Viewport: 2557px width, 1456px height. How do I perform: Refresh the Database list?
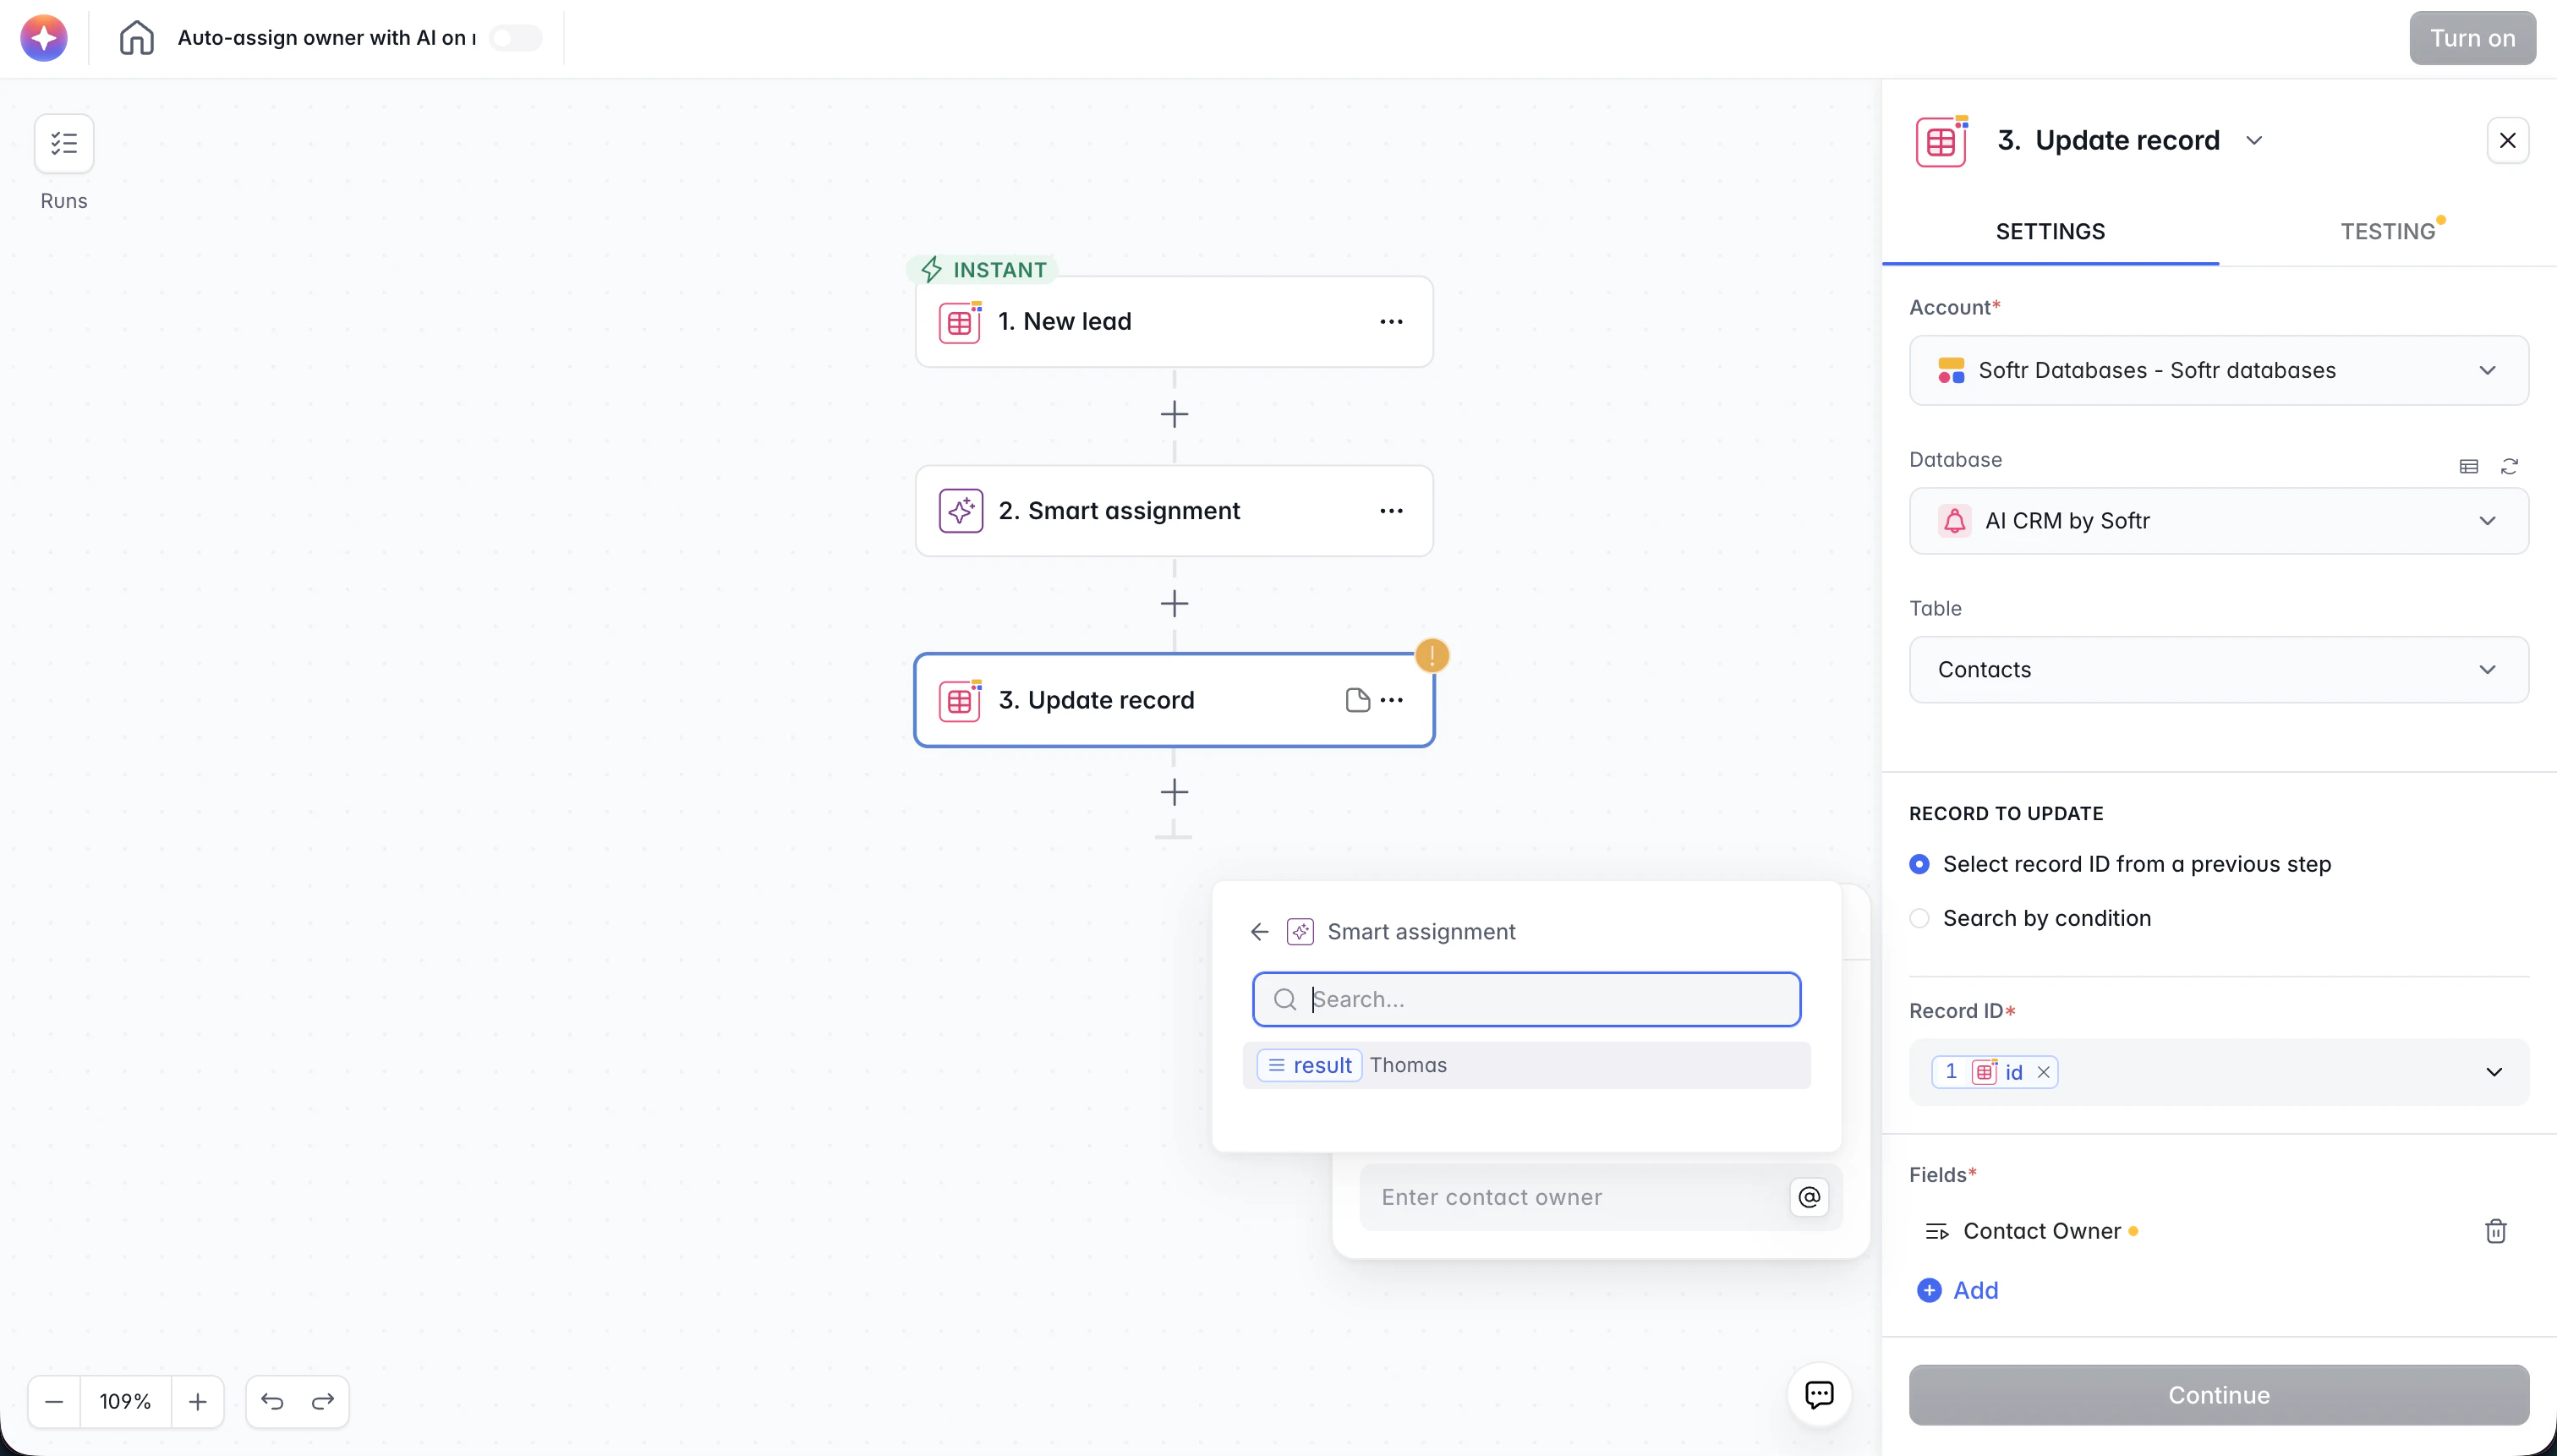tap(2509, 466)
